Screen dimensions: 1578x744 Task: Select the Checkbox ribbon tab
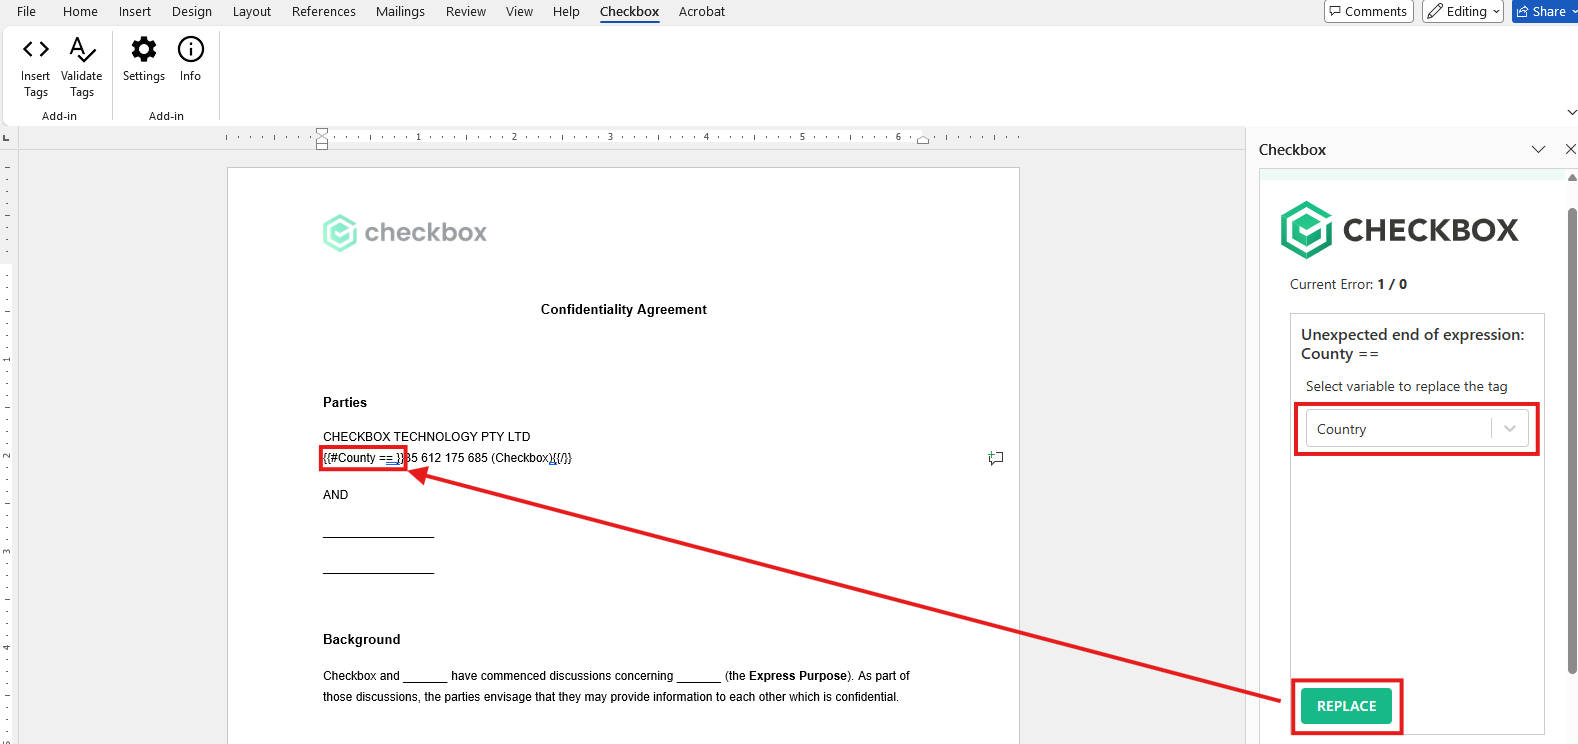point(629,11)
